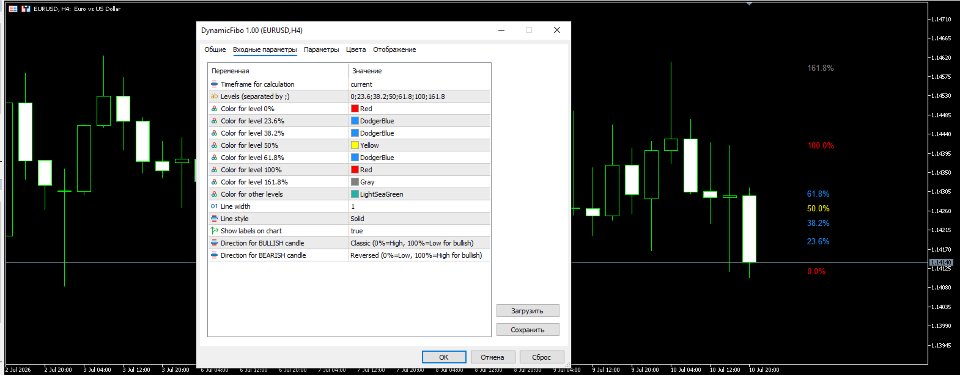This screenshot has height=375, width=960.
Task: Click the icon beside Color for level 23.6%
Action: [214, 121]
